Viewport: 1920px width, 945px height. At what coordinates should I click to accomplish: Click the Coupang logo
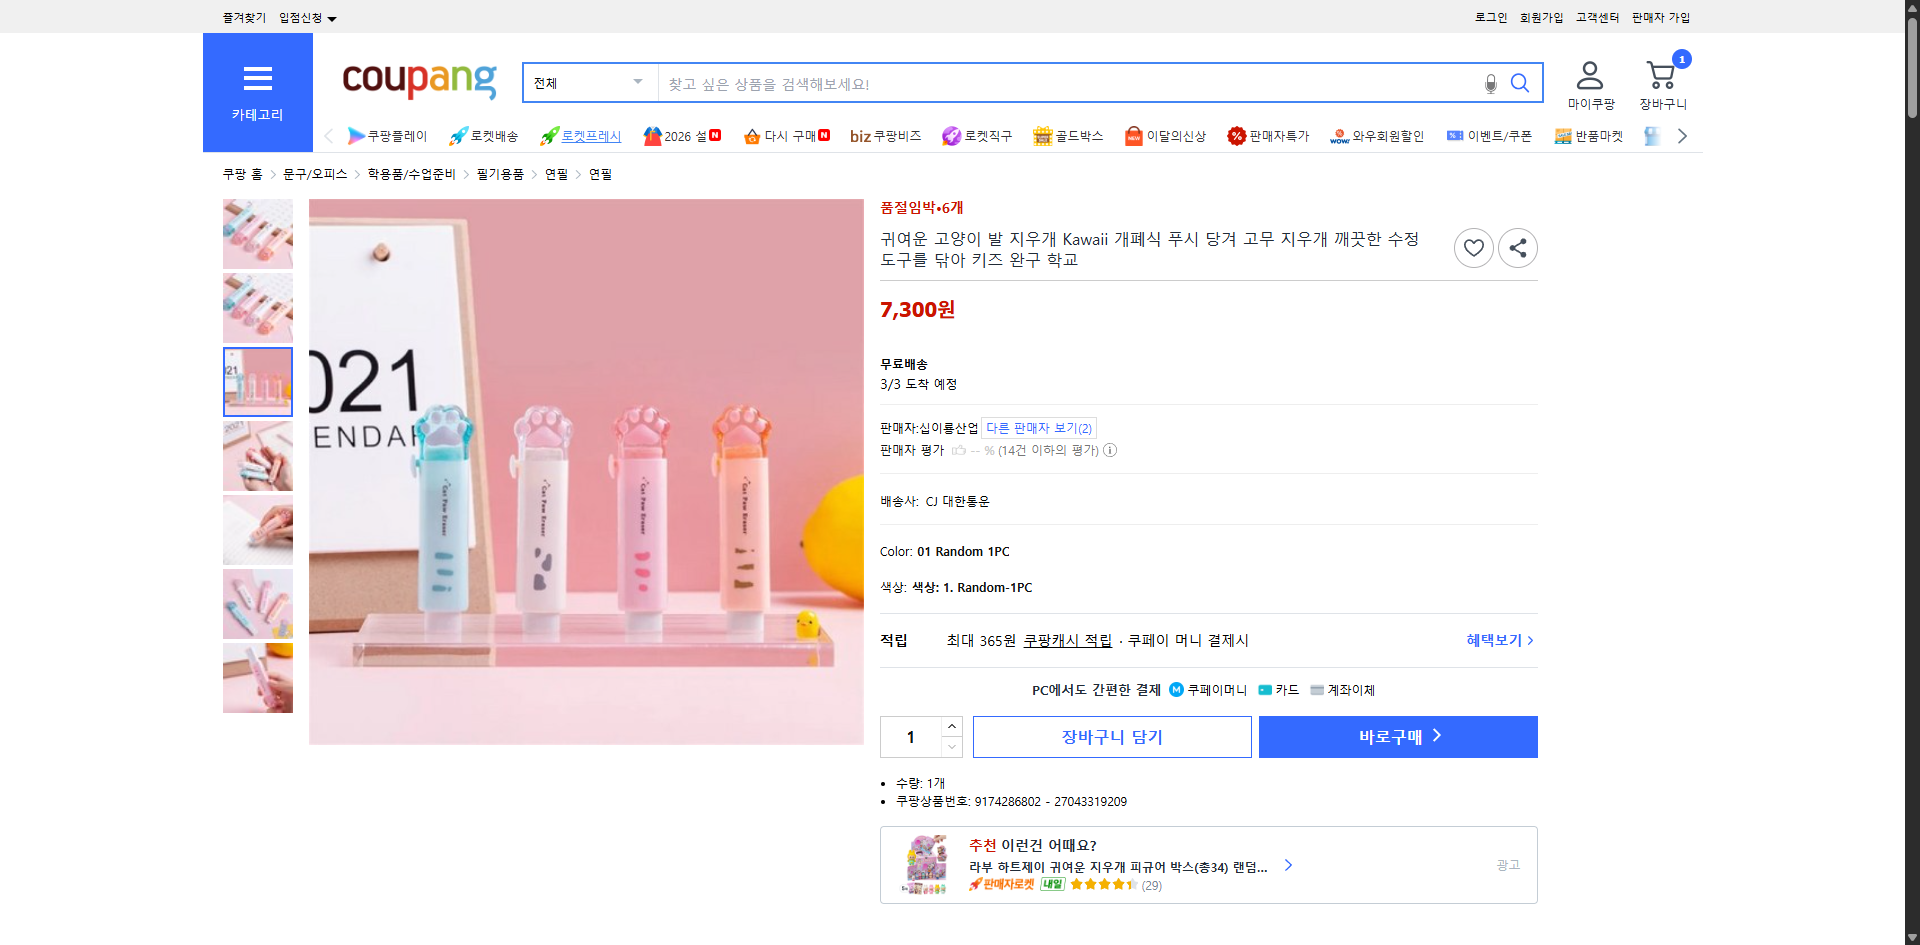419,82
